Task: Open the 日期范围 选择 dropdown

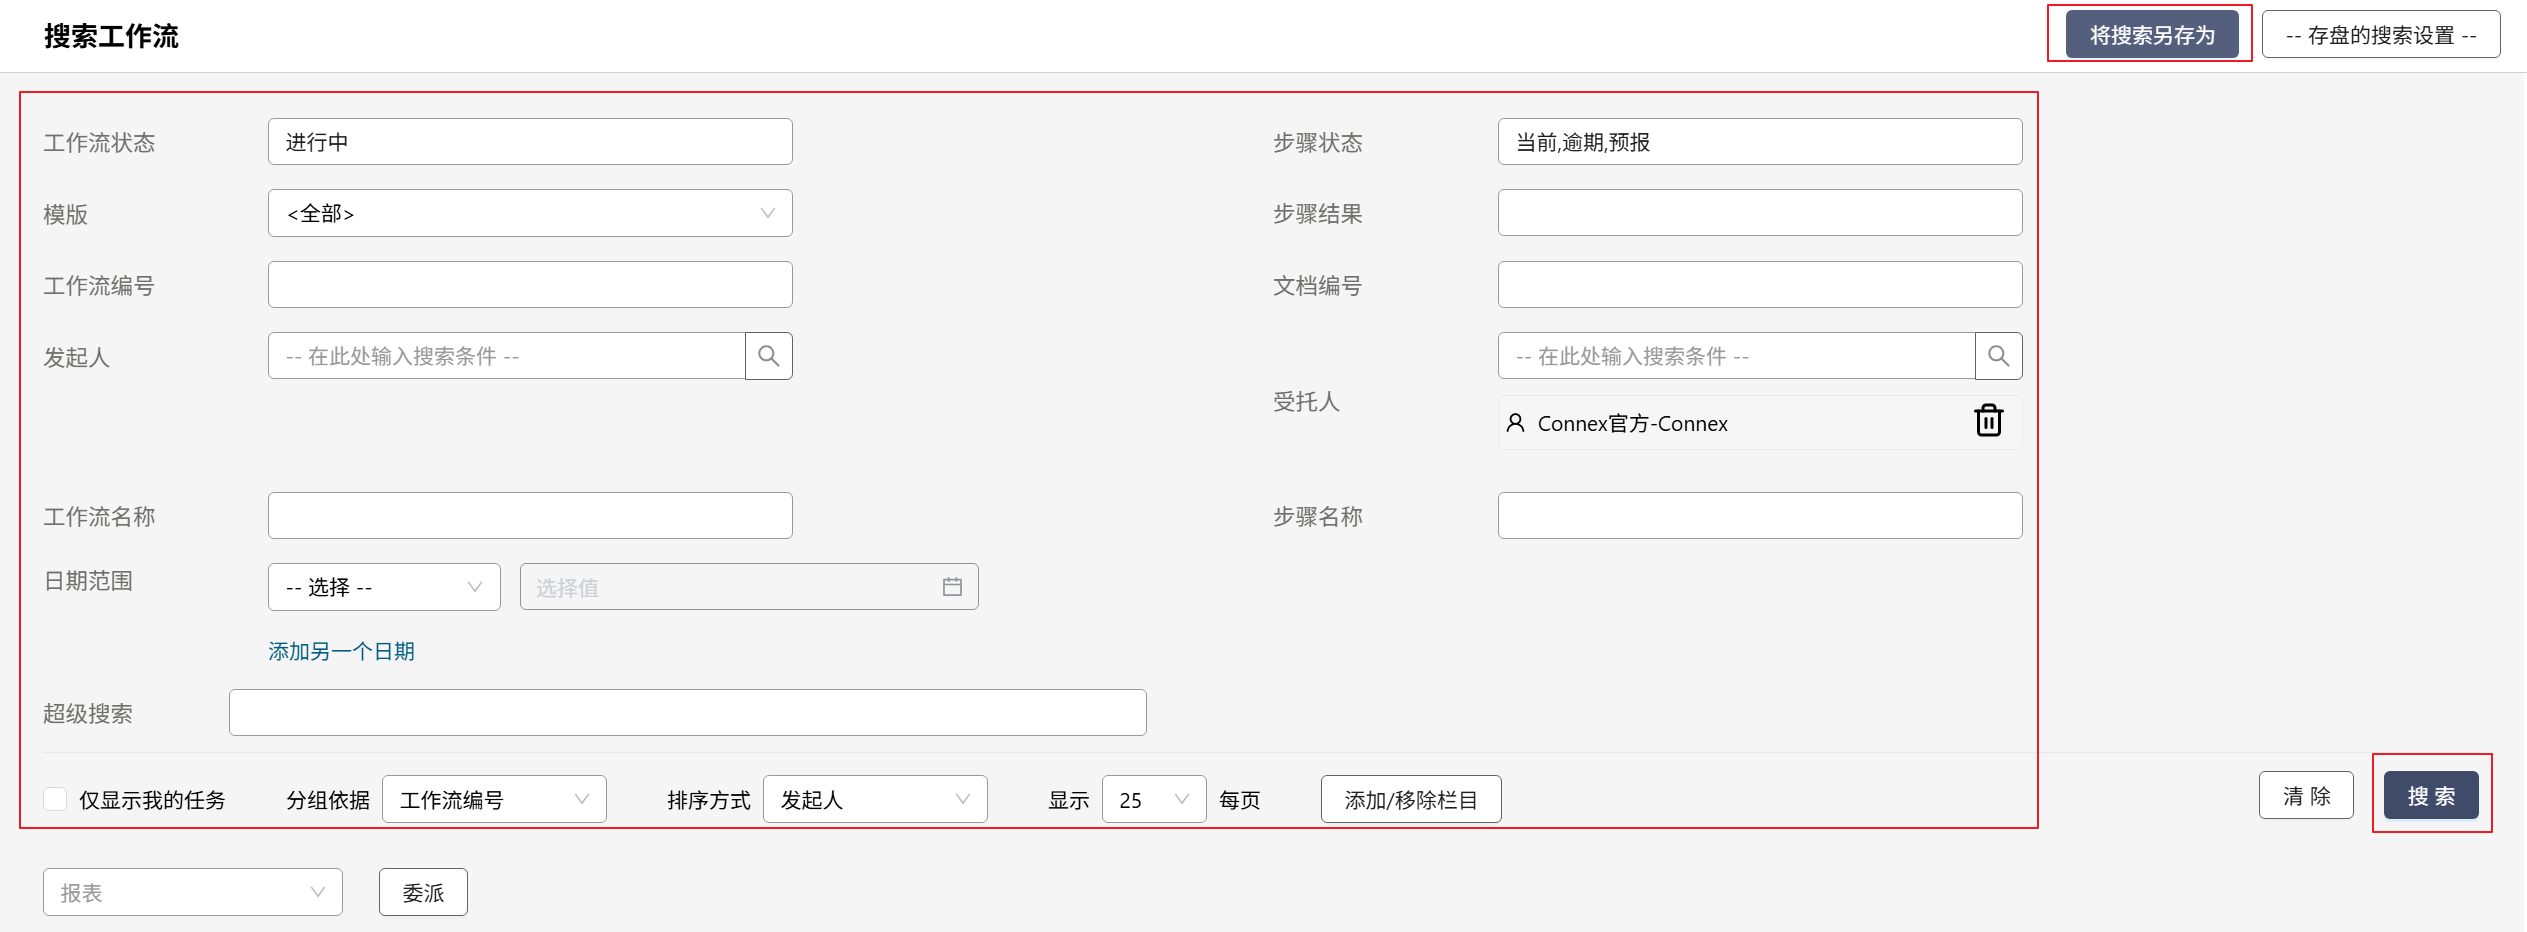Action: (384, 587)
